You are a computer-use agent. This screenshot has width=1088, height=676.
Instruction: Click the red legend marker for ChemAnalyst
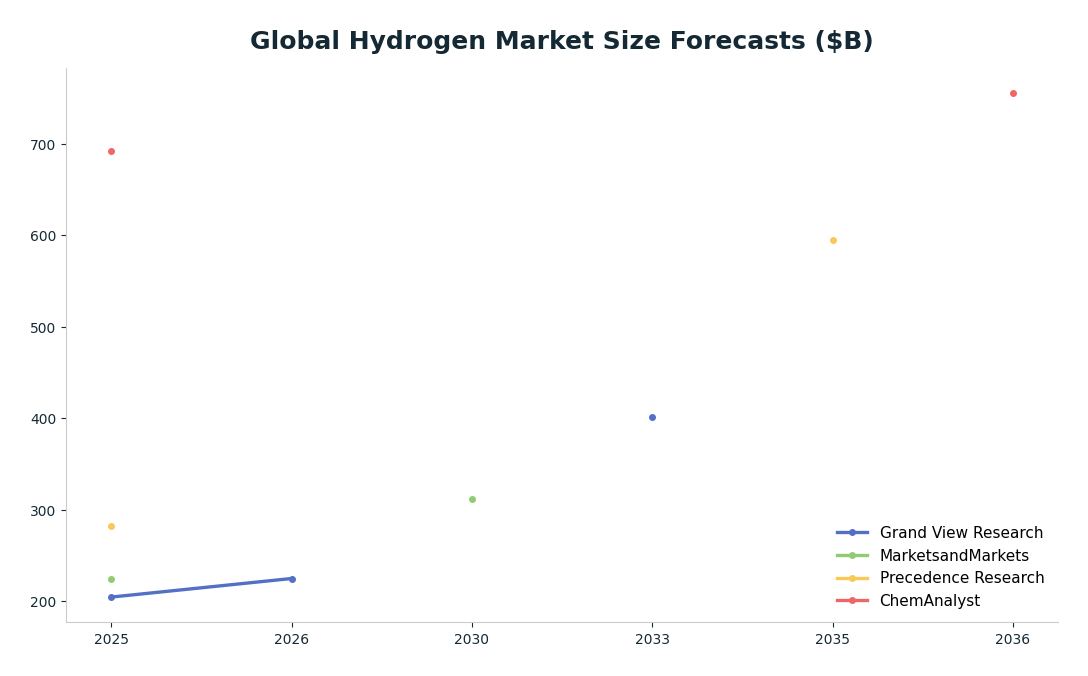(853, 601)
